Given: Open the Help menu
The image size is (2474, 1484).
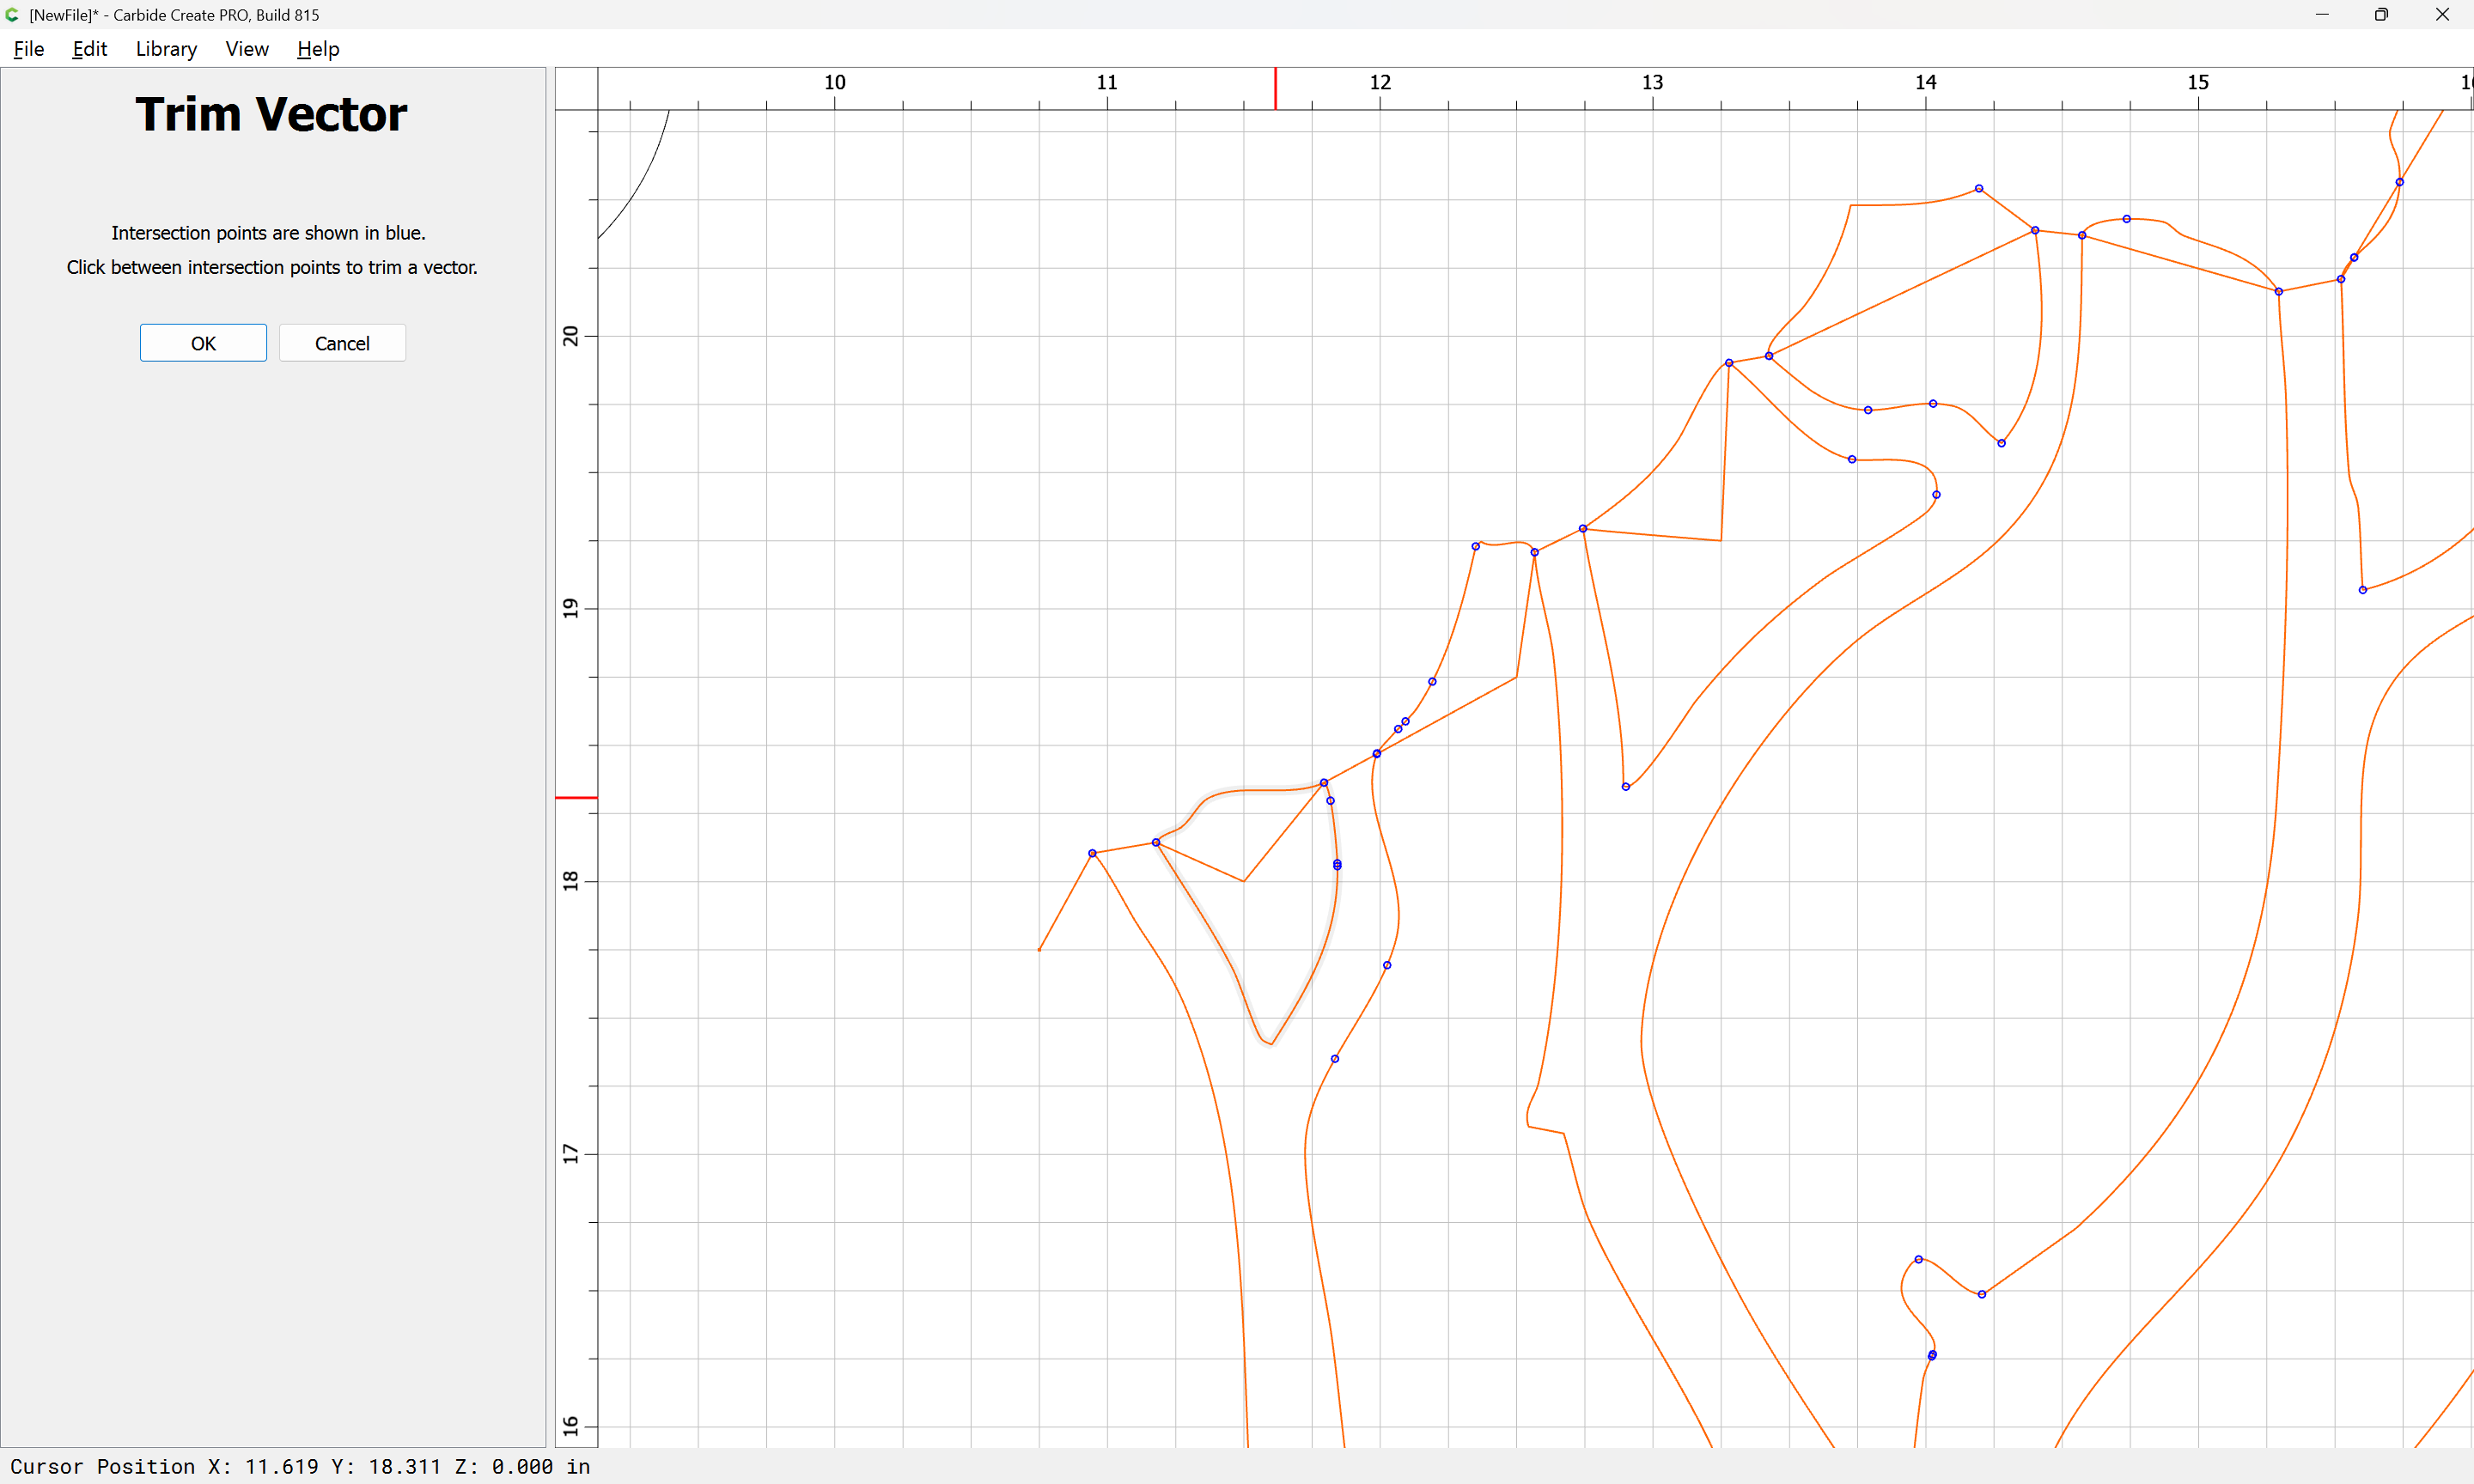Looking at the screenshot, I should 318,49.
